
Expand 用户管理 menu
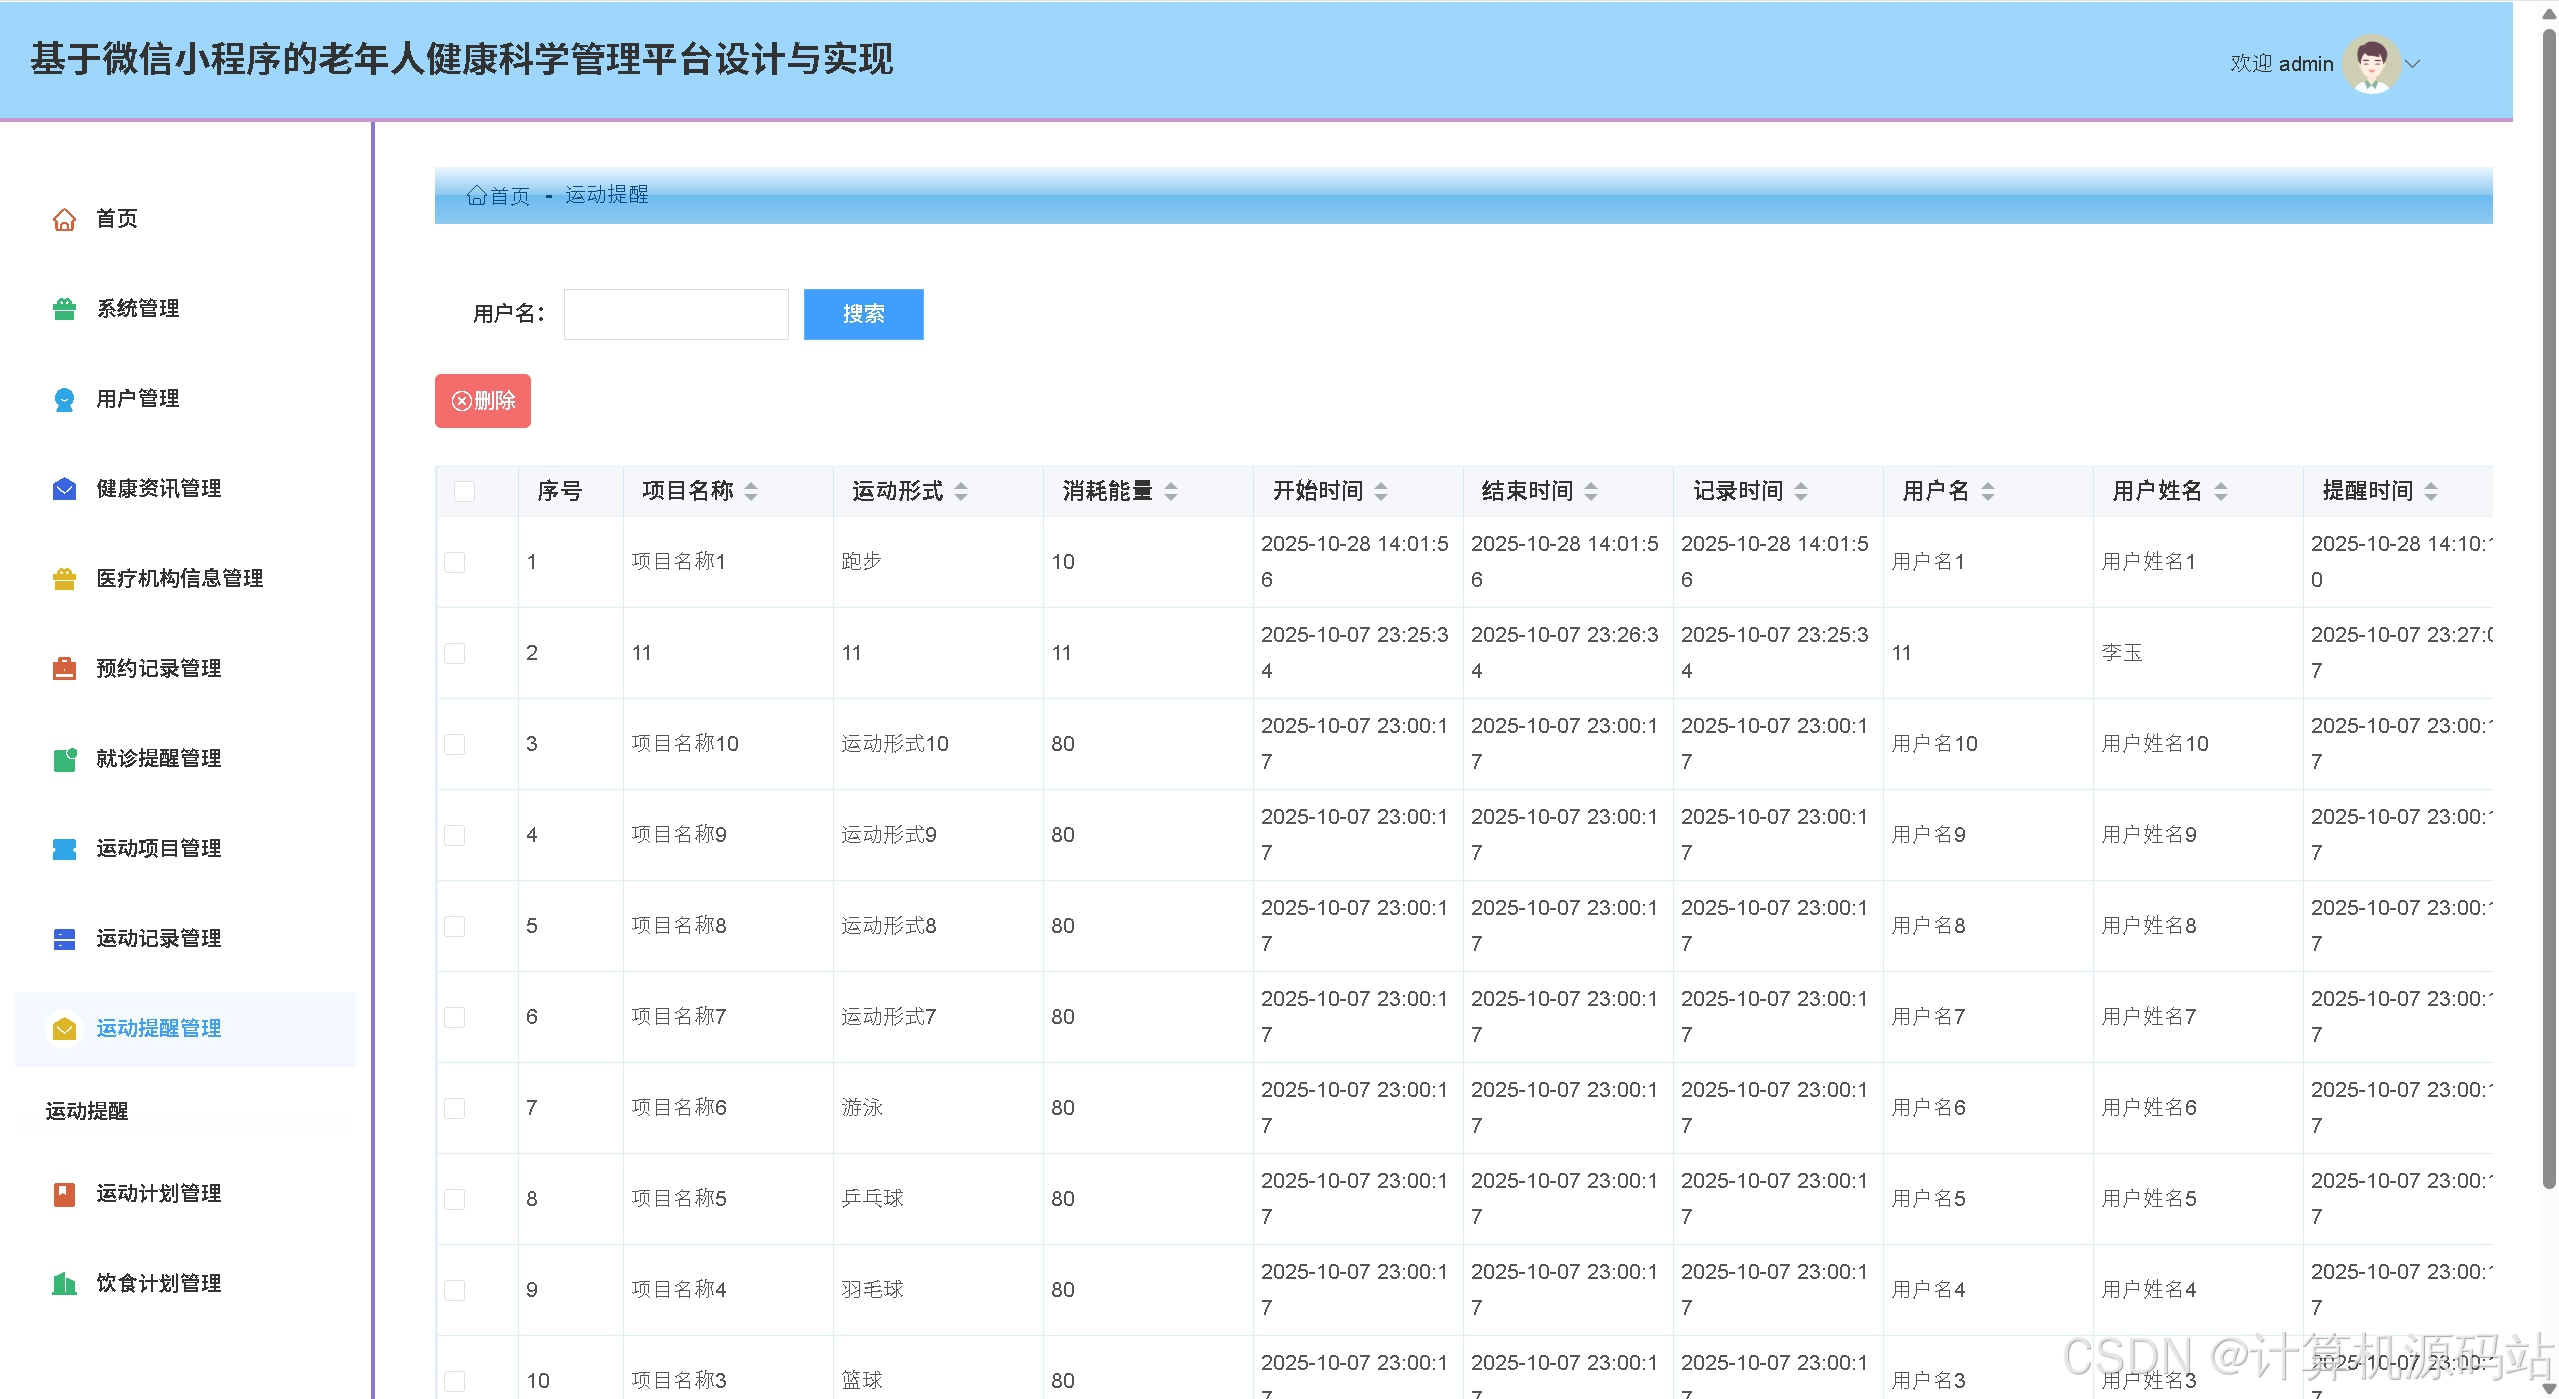tap(185, 399)
